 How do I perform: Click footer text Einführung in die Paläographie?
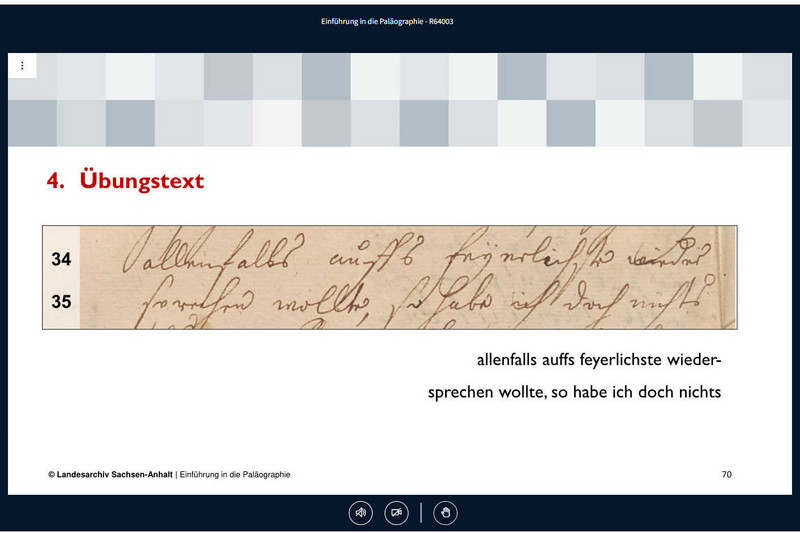235,474
